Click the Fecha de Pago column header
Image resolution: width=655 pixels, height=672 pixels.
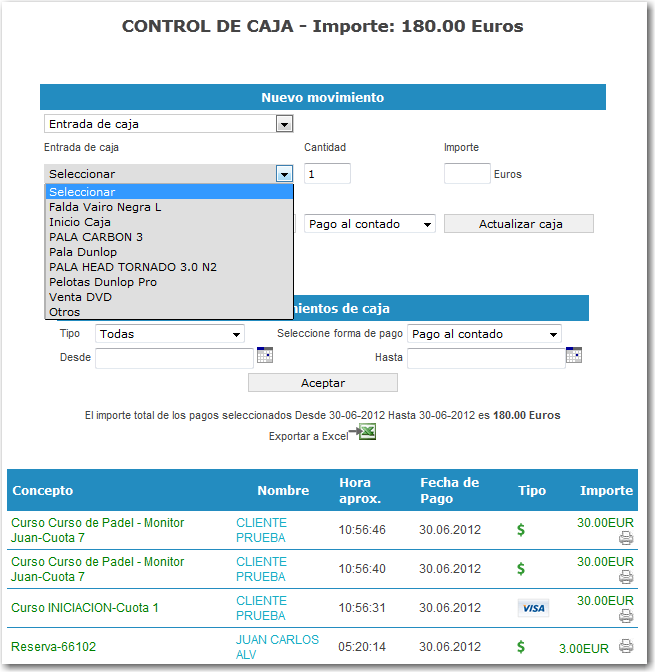[450, 490]
